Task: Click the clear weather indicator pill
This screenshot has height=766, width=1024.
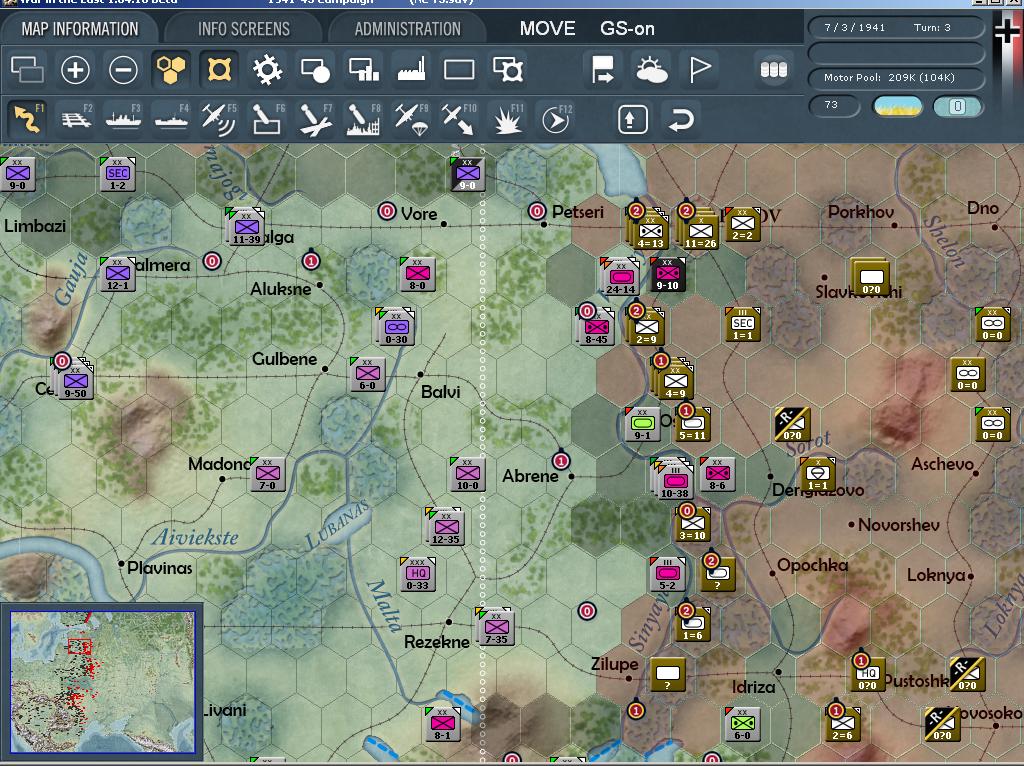Action: pyautogui.click(x=897, y=106)
